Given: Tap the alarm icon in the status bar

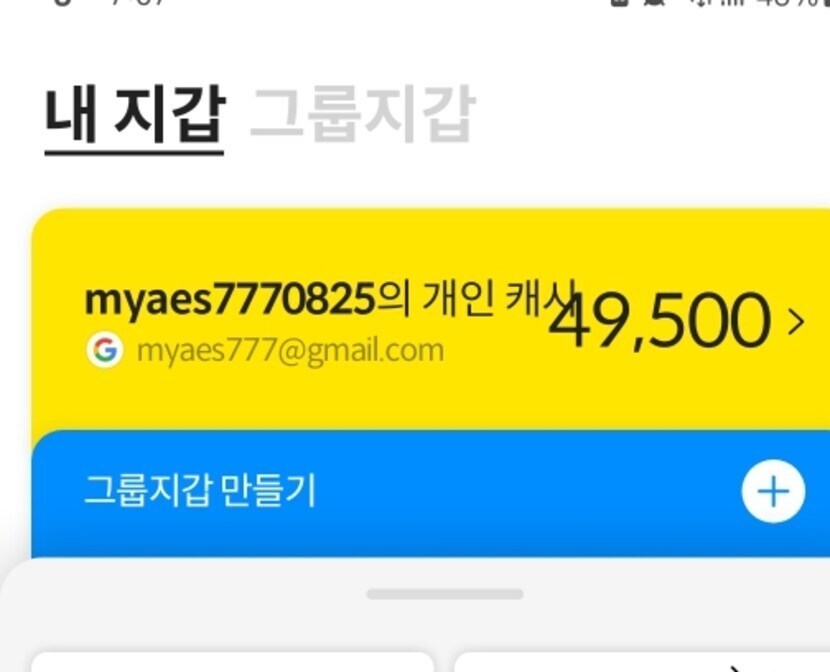Looking at the screenshot, I should pos(654,3).
